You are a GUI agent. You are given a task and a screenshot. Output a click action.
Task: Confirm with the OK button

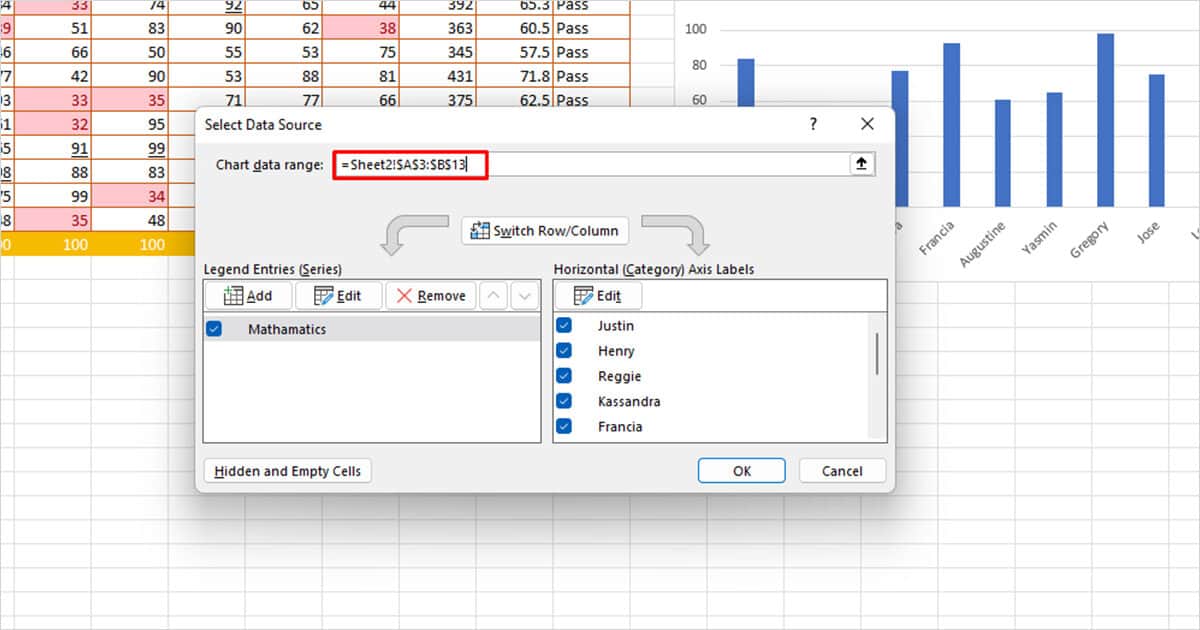point(742,471)
